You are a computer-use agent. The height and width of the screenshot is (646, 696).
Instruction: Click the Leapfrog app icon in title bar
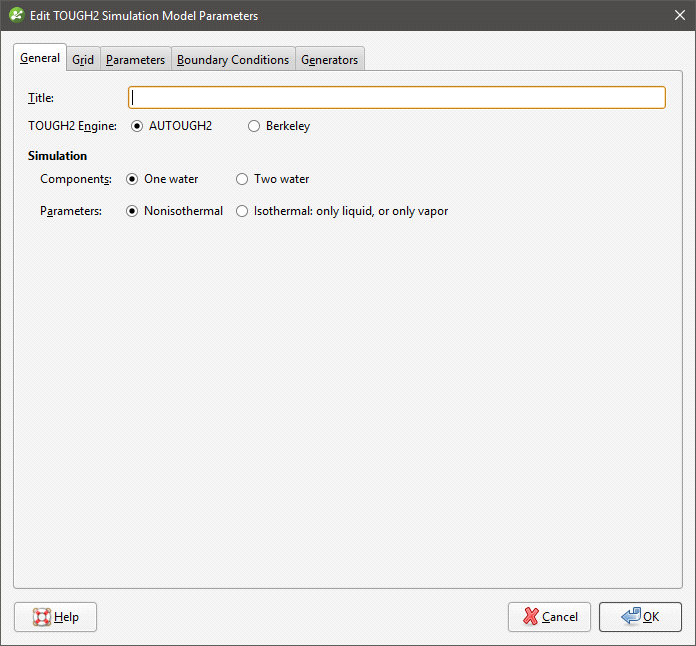(16, 15)
